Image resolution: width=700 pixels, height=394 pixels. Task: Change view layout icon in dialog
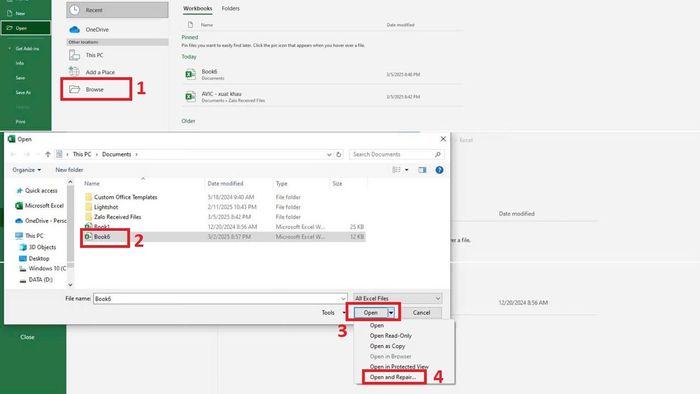(x=396, y=170)
